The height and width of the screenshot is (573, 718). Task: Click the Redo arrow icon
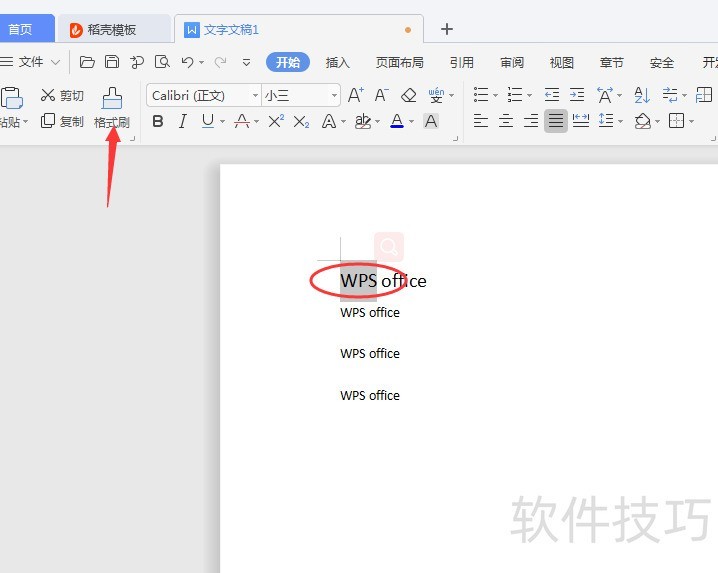pos(221,62)
